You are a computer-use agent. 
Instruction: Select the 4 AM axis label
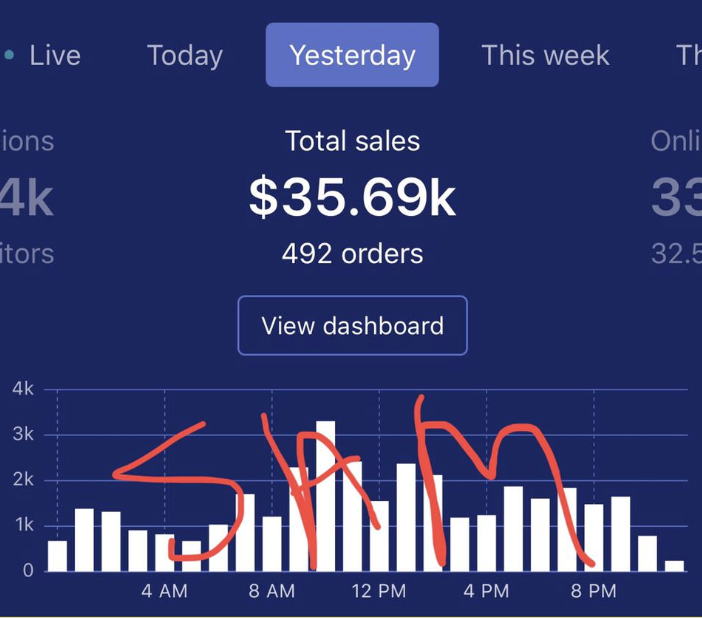164,591
